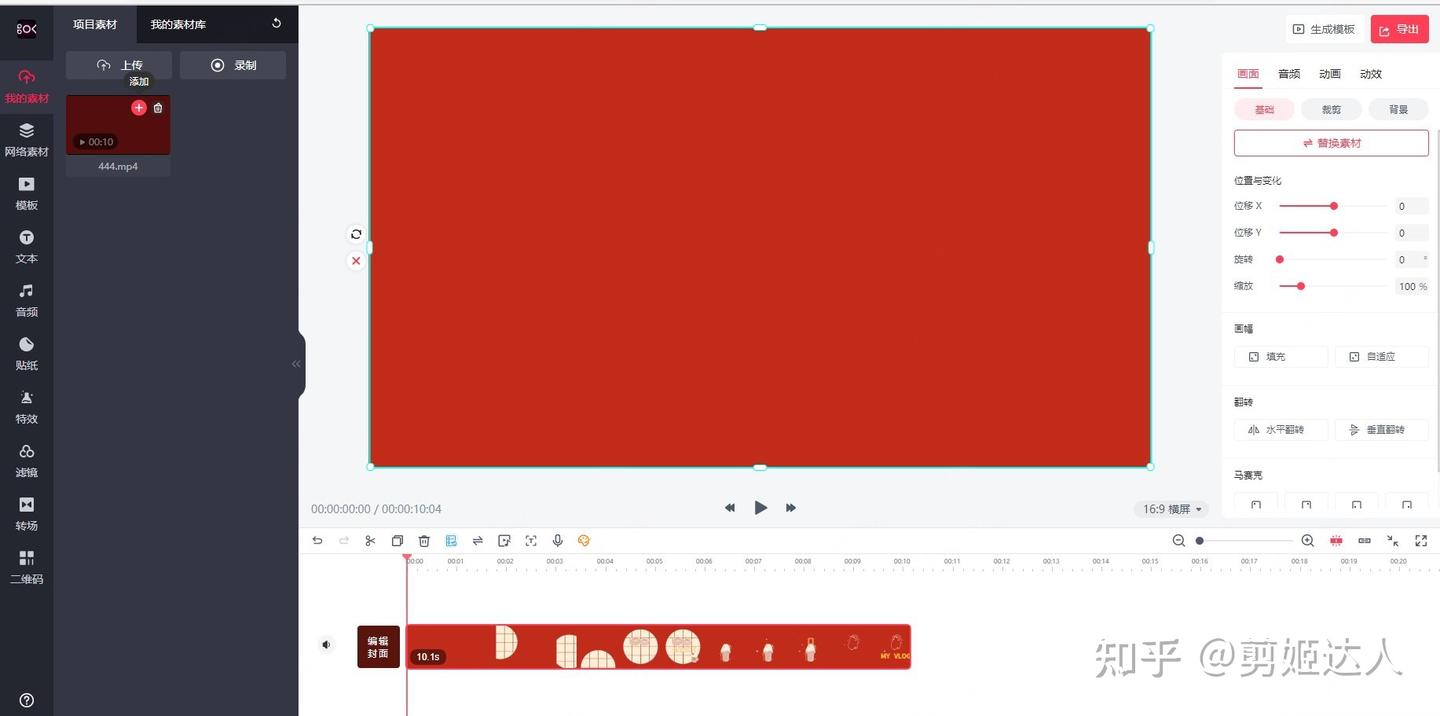Add 444.mp4 with the red plus icon

pos(139,107)
